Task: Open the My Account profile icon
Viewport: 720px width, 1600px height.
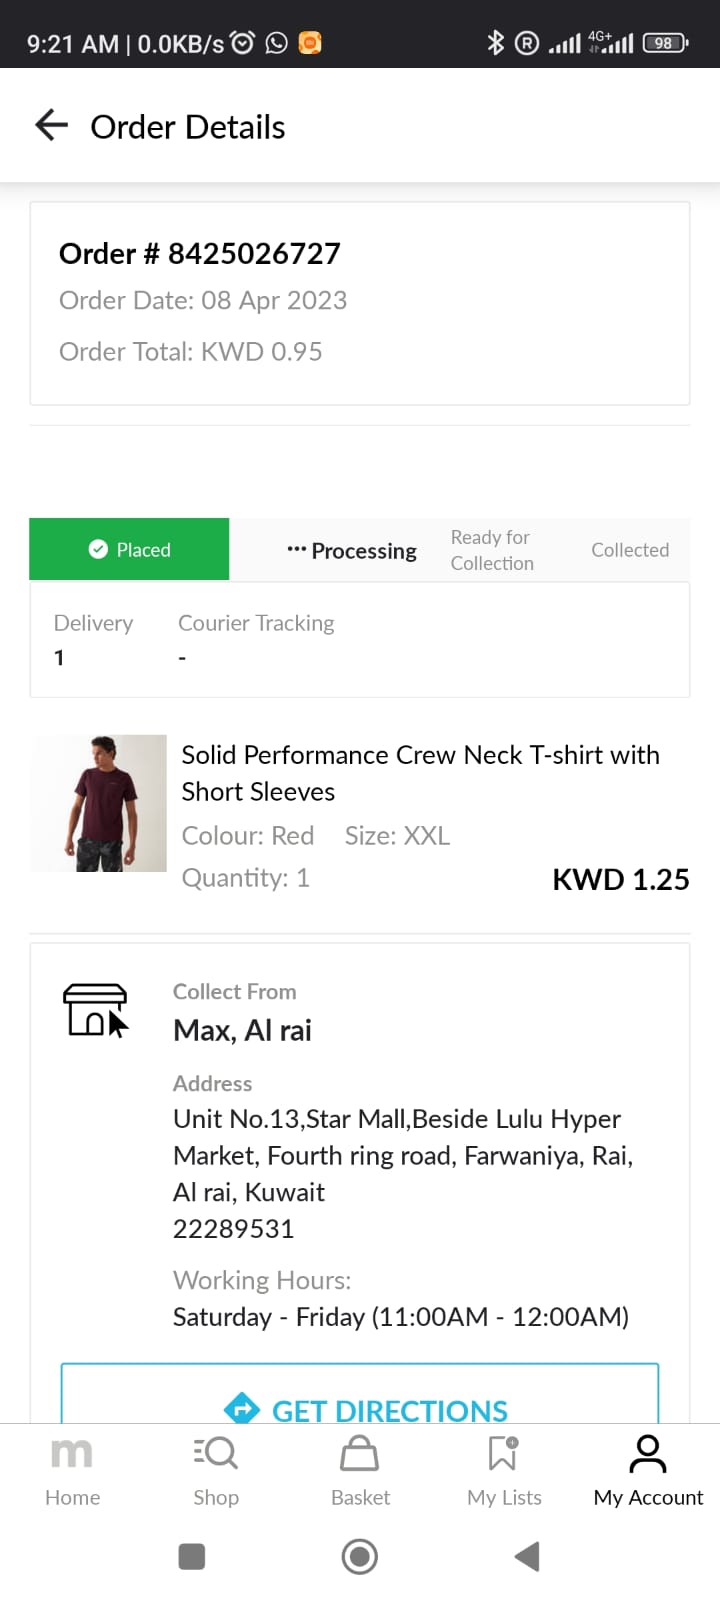Action: point(648,1453)
